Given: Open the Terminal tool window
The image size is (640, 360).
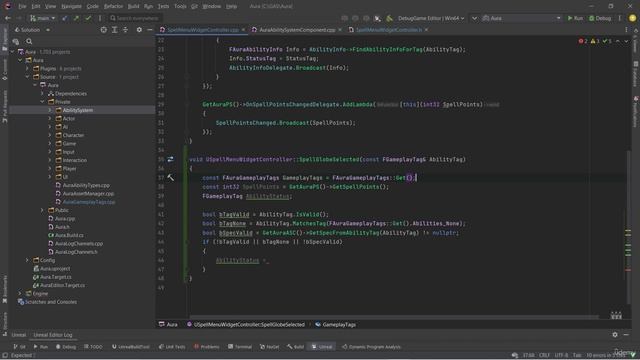Looking at the screenshot, I should (x=240, y=347).
